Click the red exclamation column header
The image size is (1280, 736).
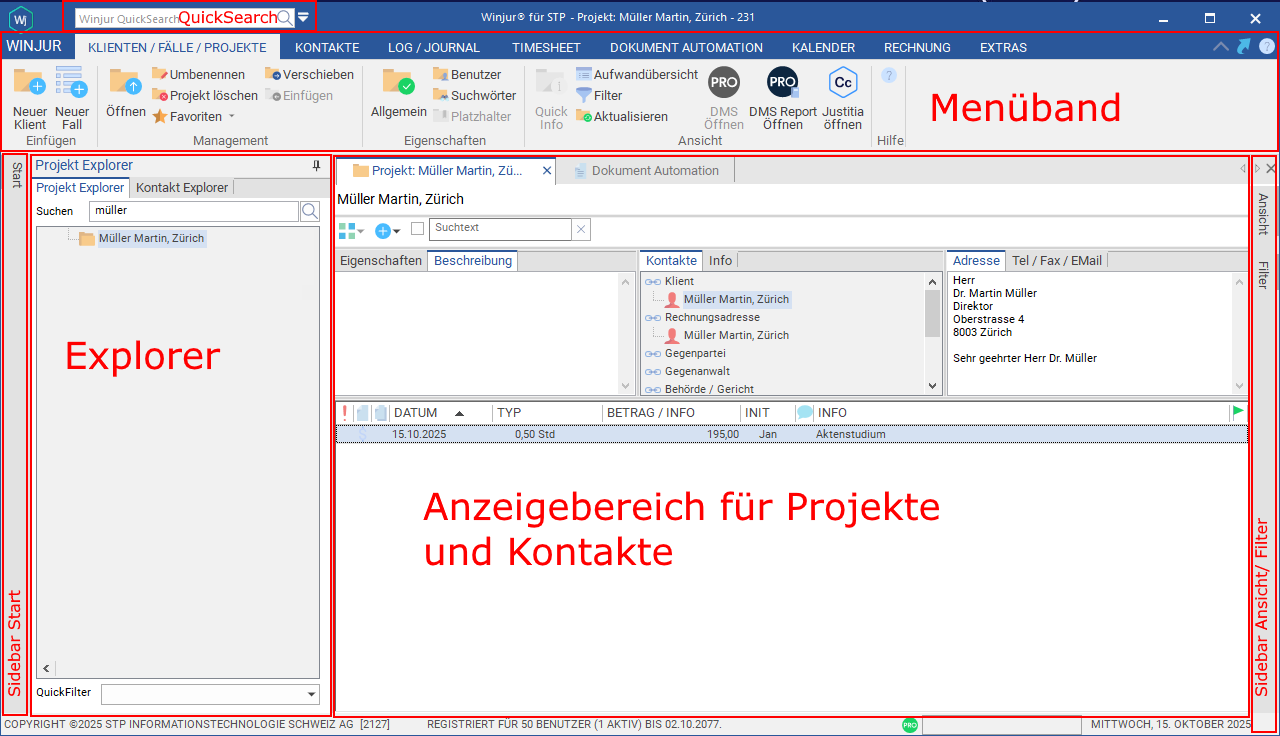(x=344, y=412)
